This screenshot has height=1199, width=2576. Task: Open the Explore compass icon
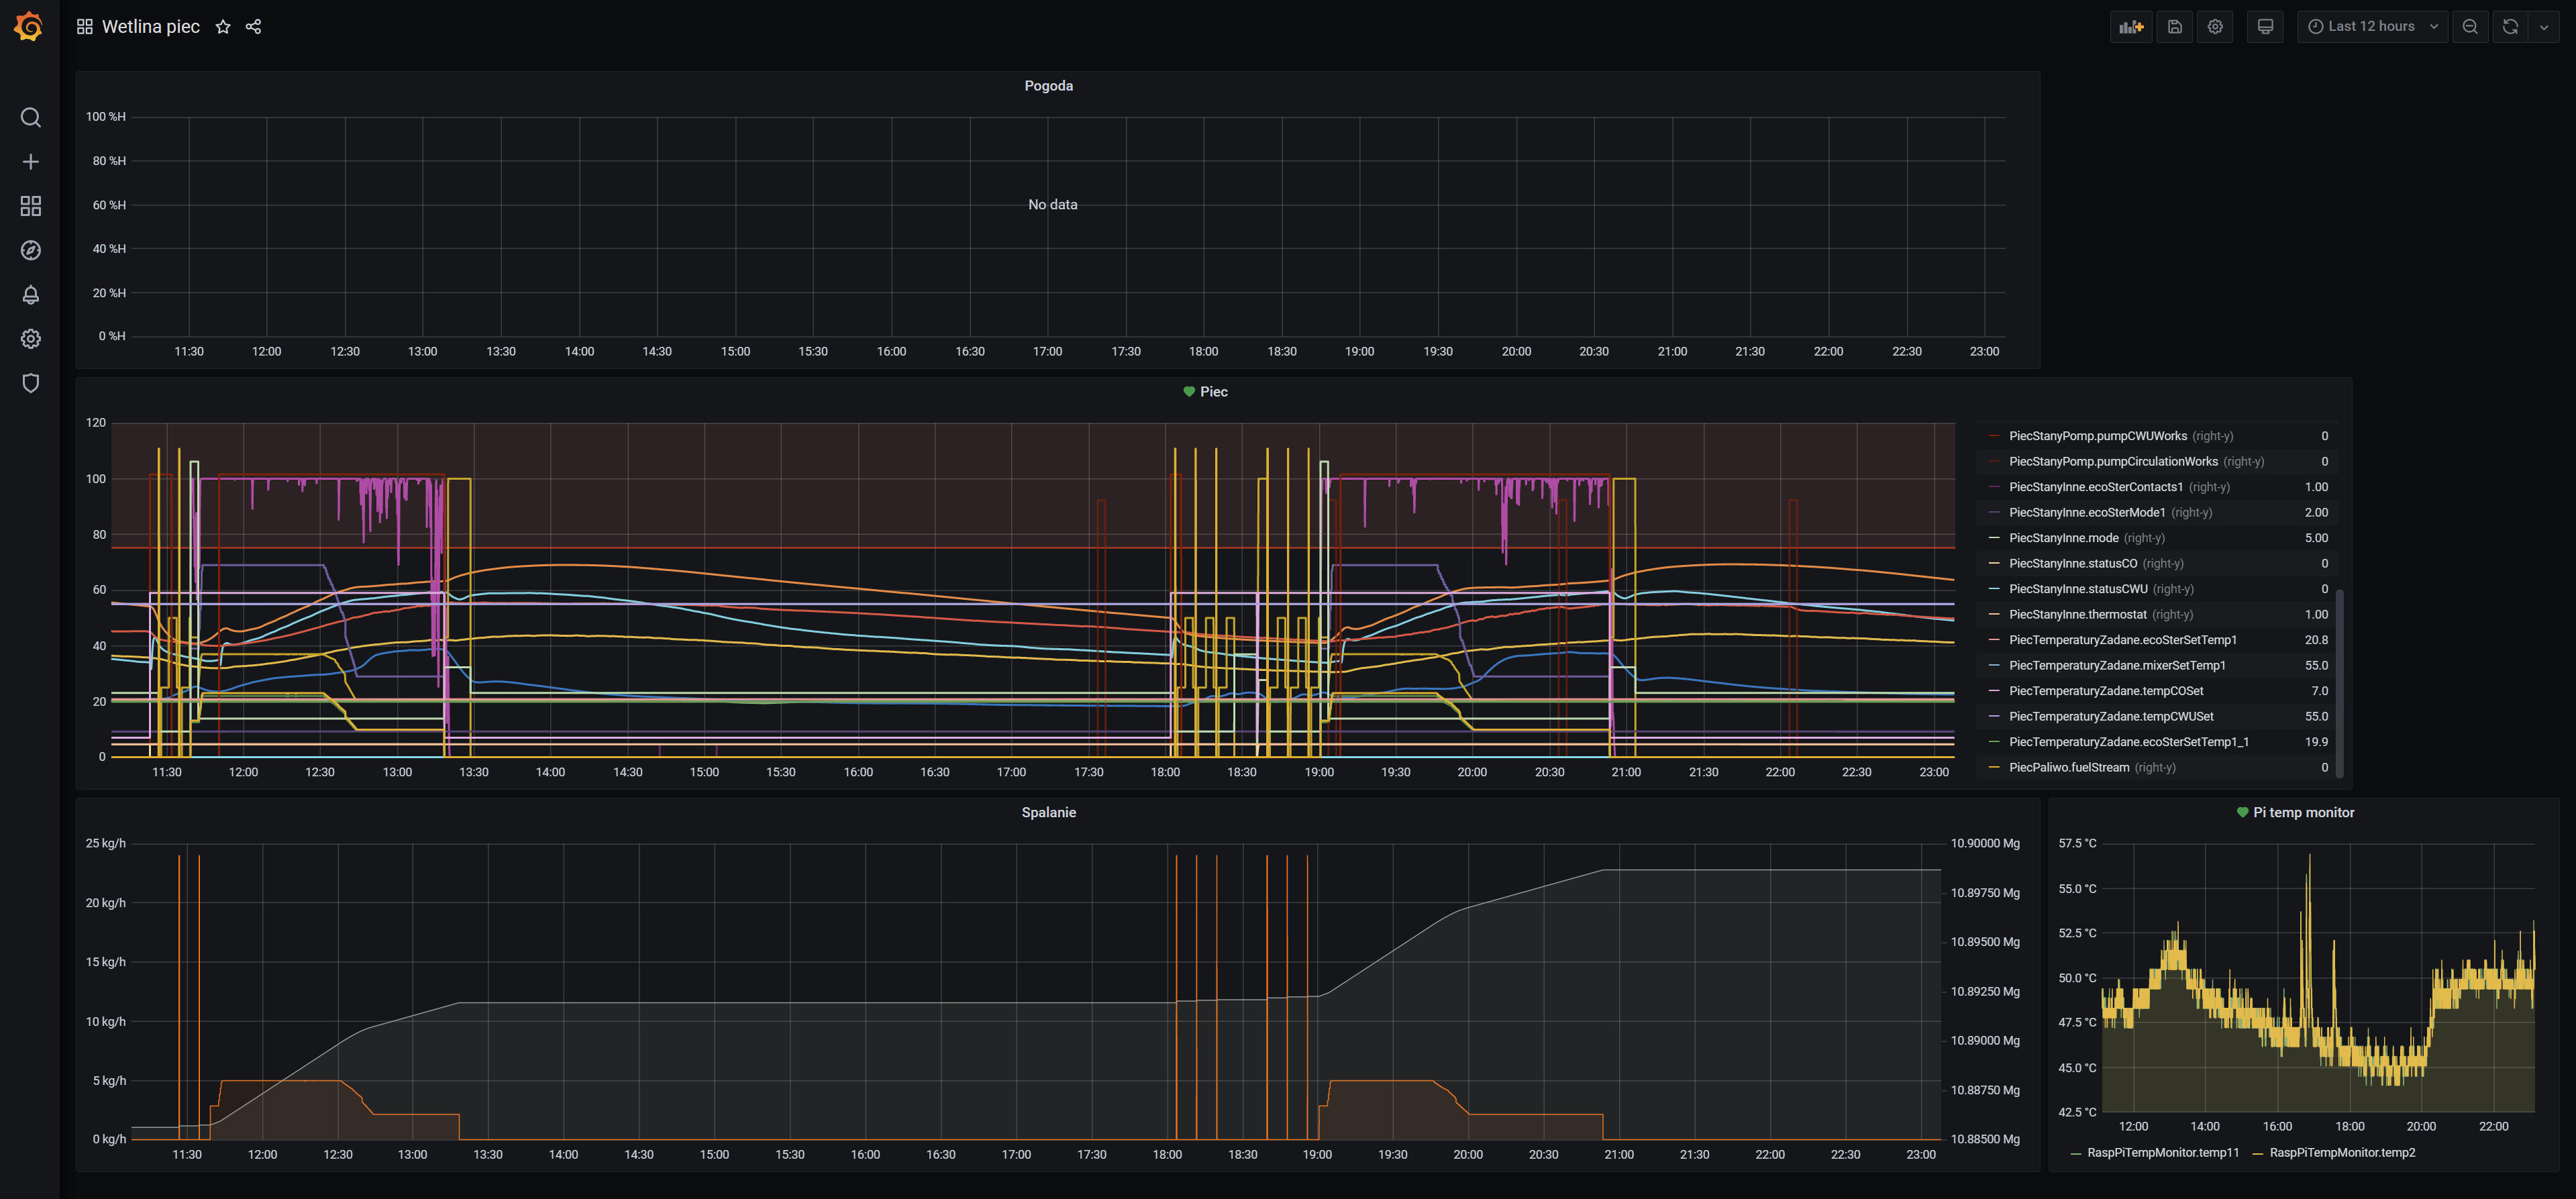tap(30, 250)
